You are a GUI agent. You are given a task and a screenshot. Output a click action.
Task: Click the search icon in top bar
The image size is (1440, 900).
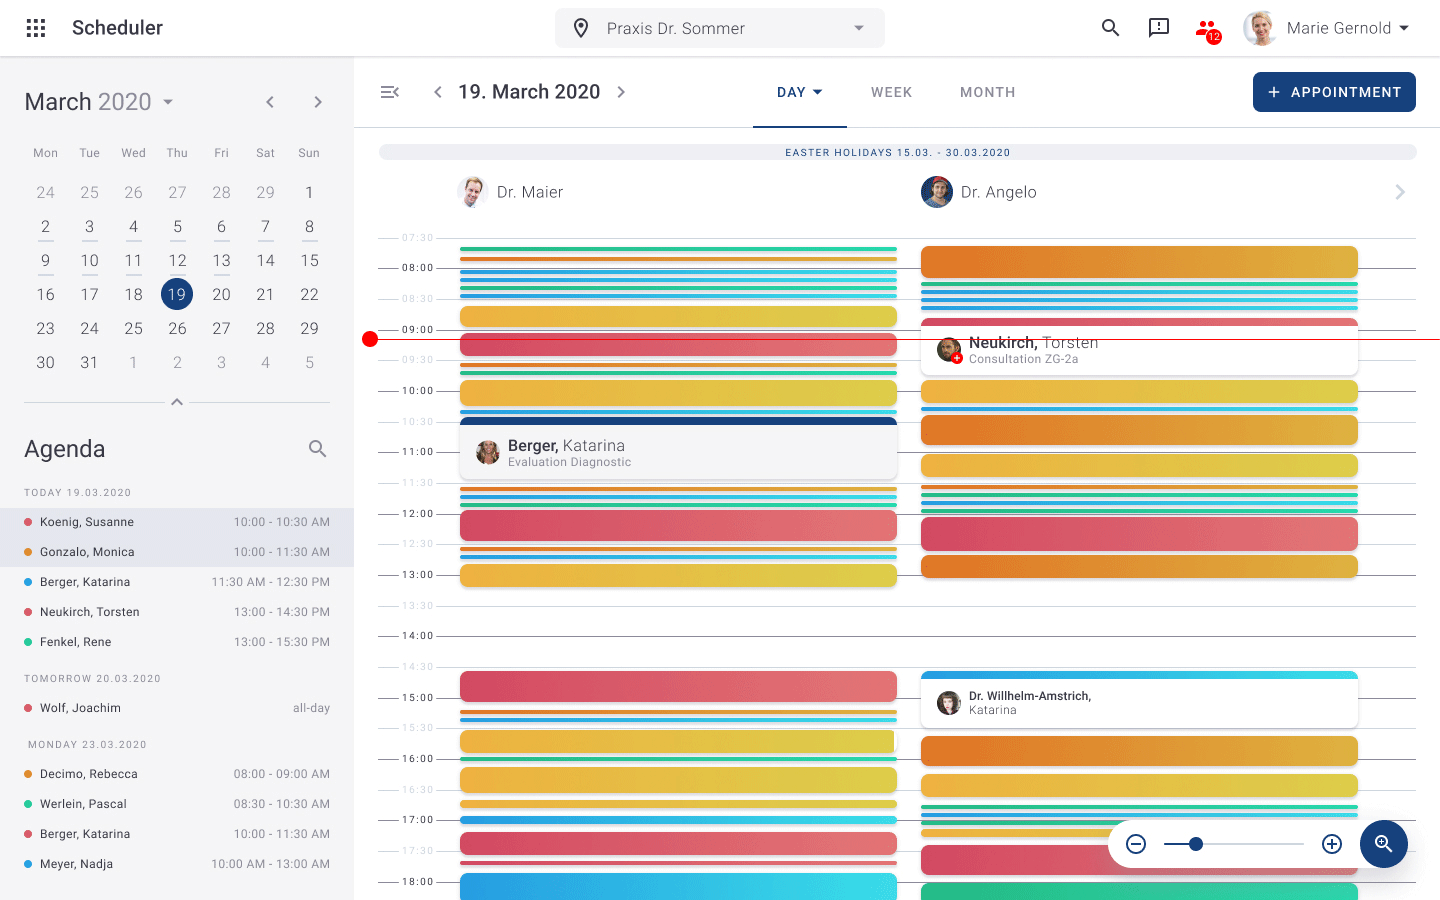click(1110, 28)
